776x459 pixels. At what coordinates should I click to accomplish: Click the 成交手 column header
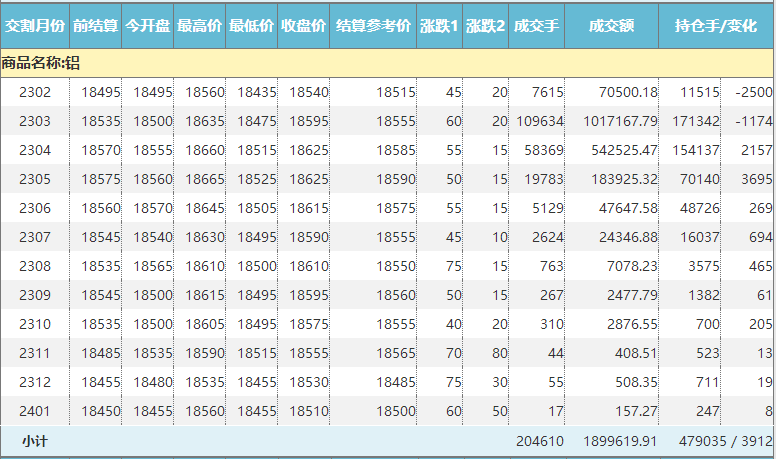pos(536,25)
